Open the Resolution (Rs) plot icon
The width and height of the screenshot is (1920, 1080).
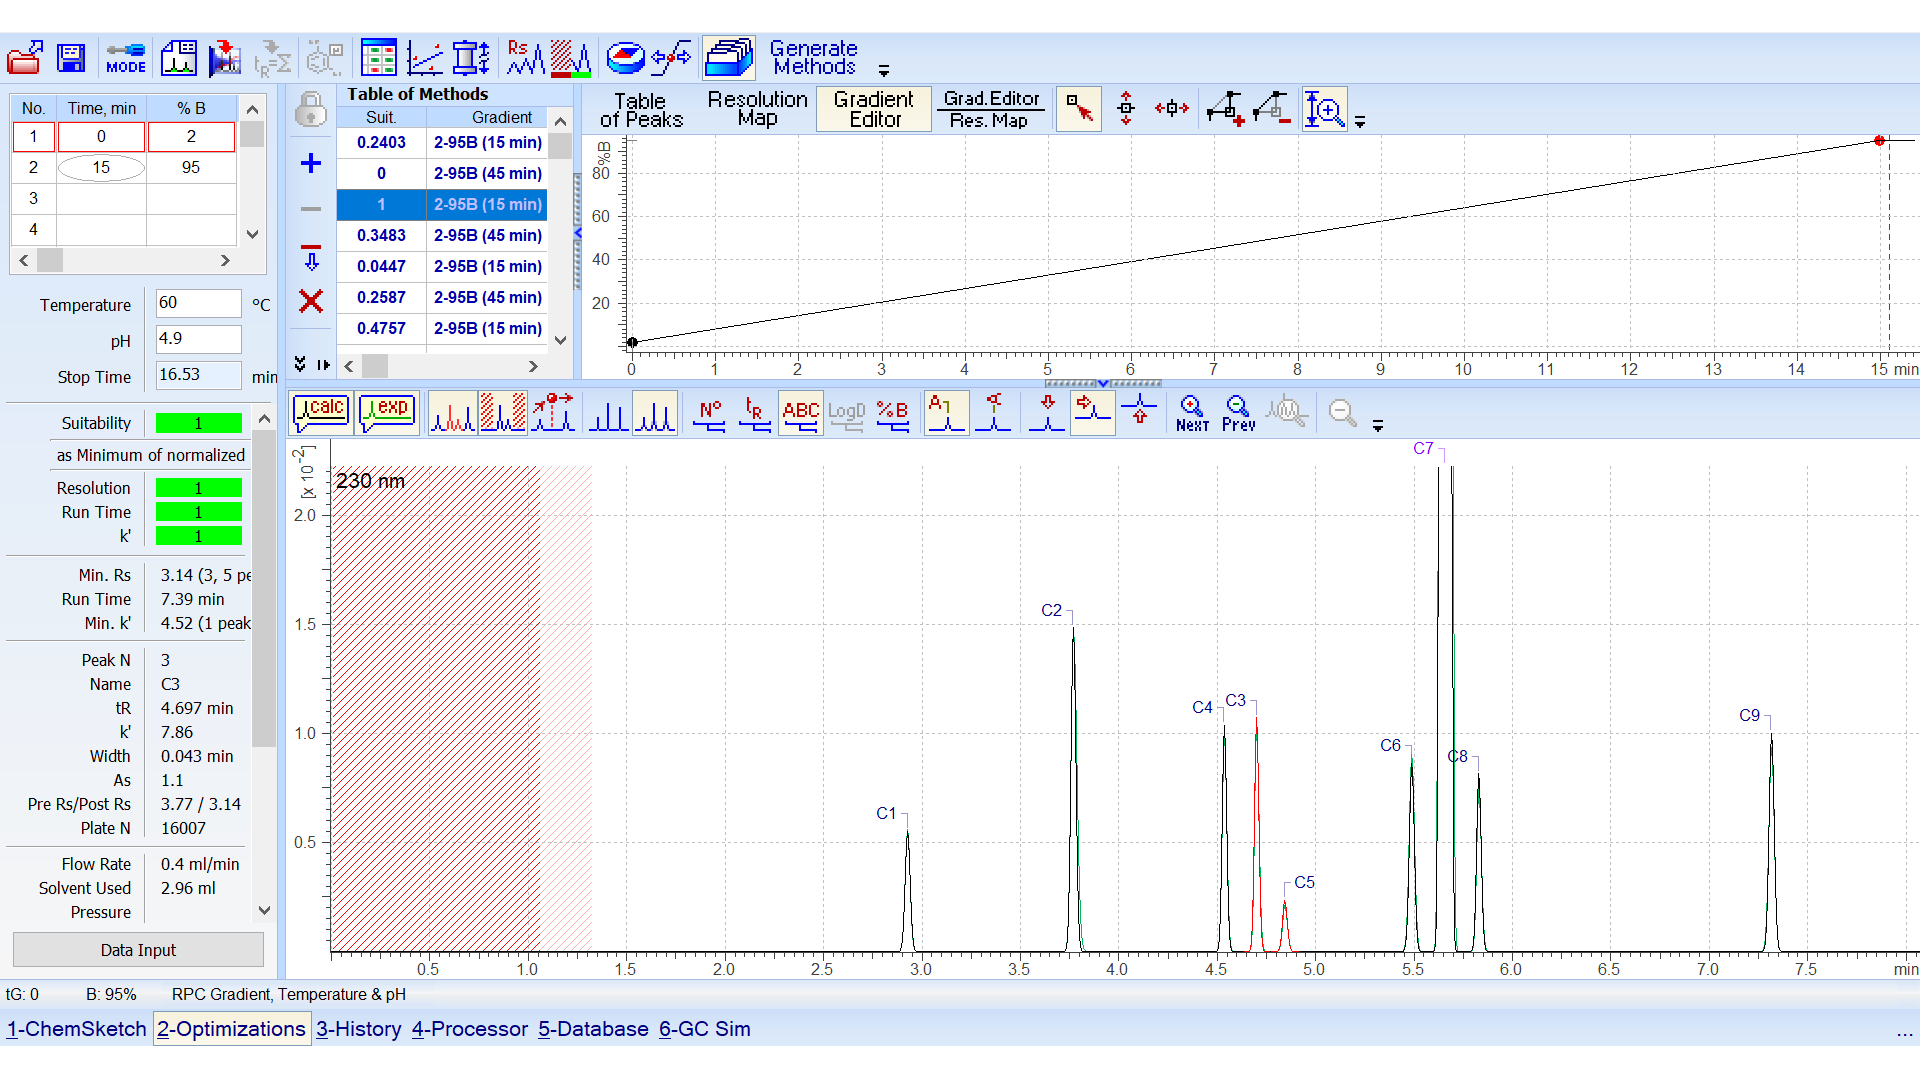[x=523, y=58]
